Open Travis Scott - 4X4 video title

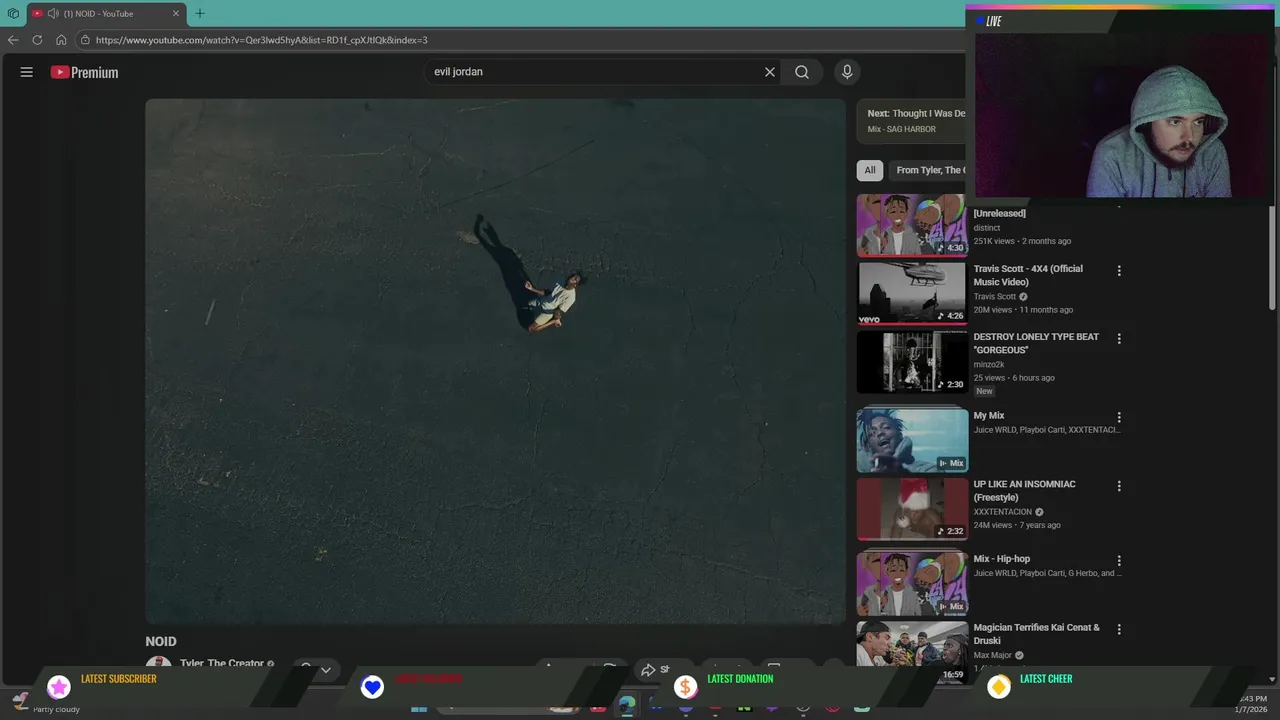tap(1028, 275)
